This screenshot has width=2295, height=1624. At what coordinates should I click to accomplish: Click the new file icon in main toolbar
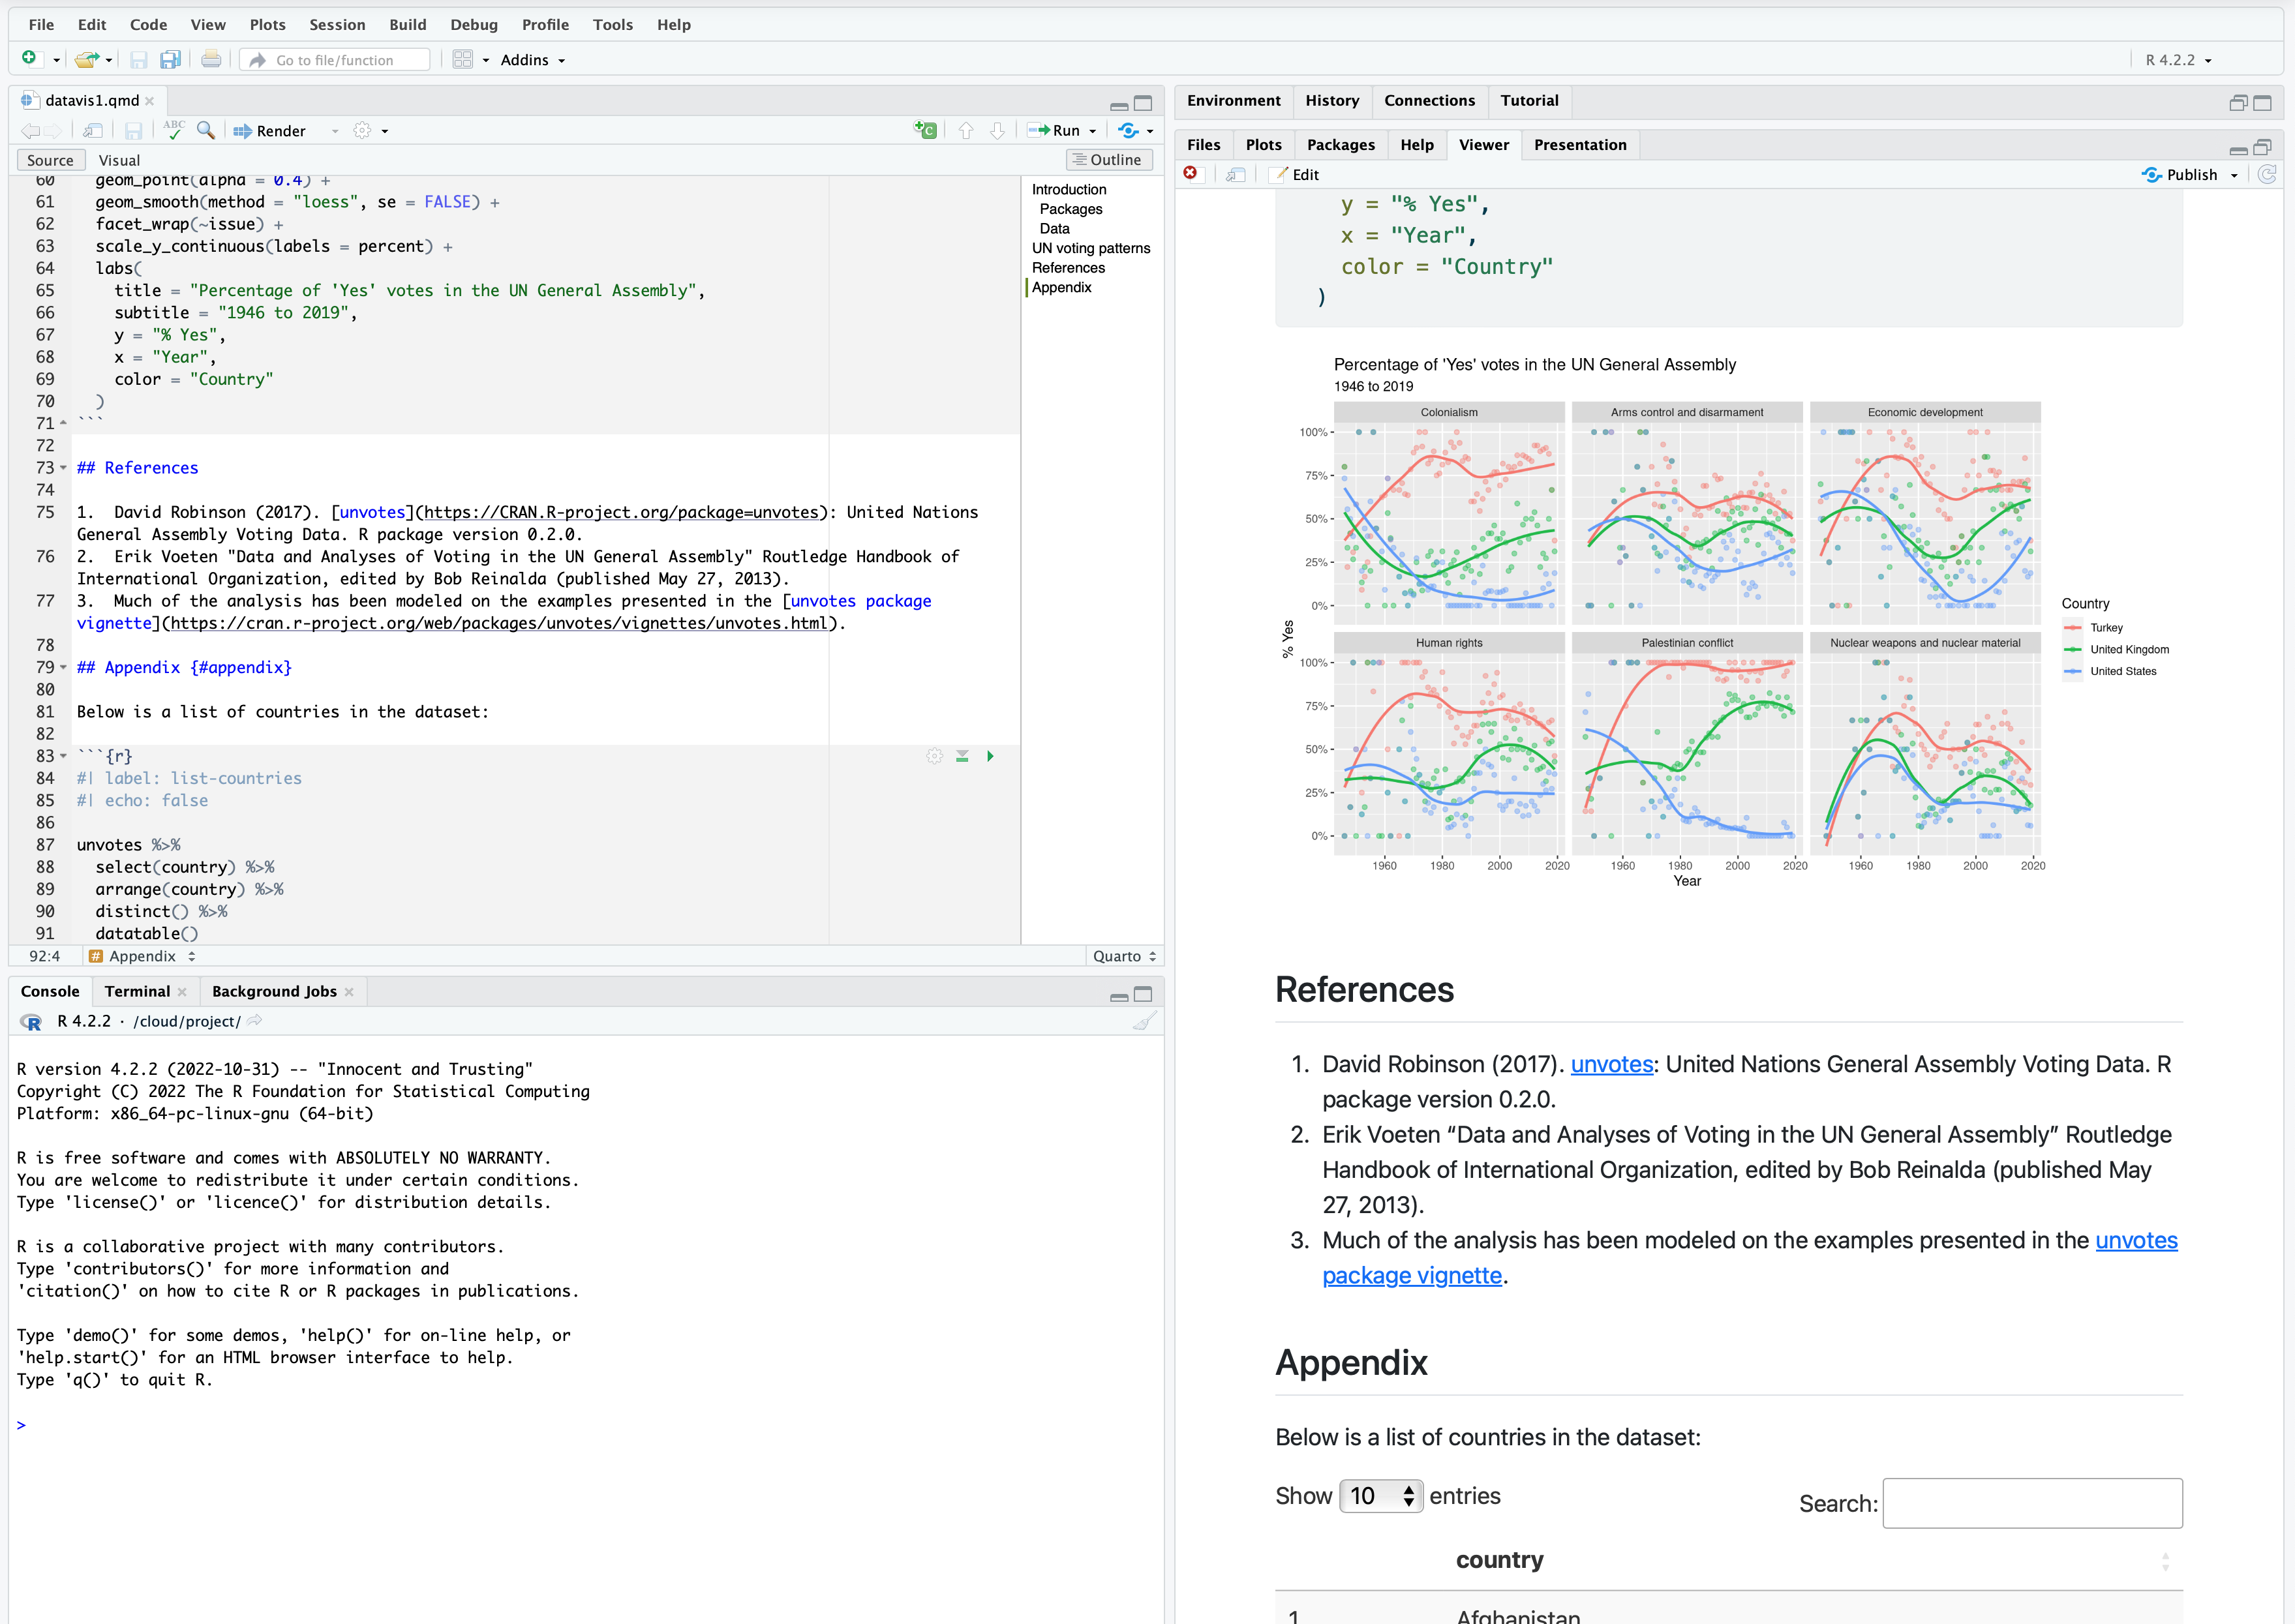tap(29, 59)
